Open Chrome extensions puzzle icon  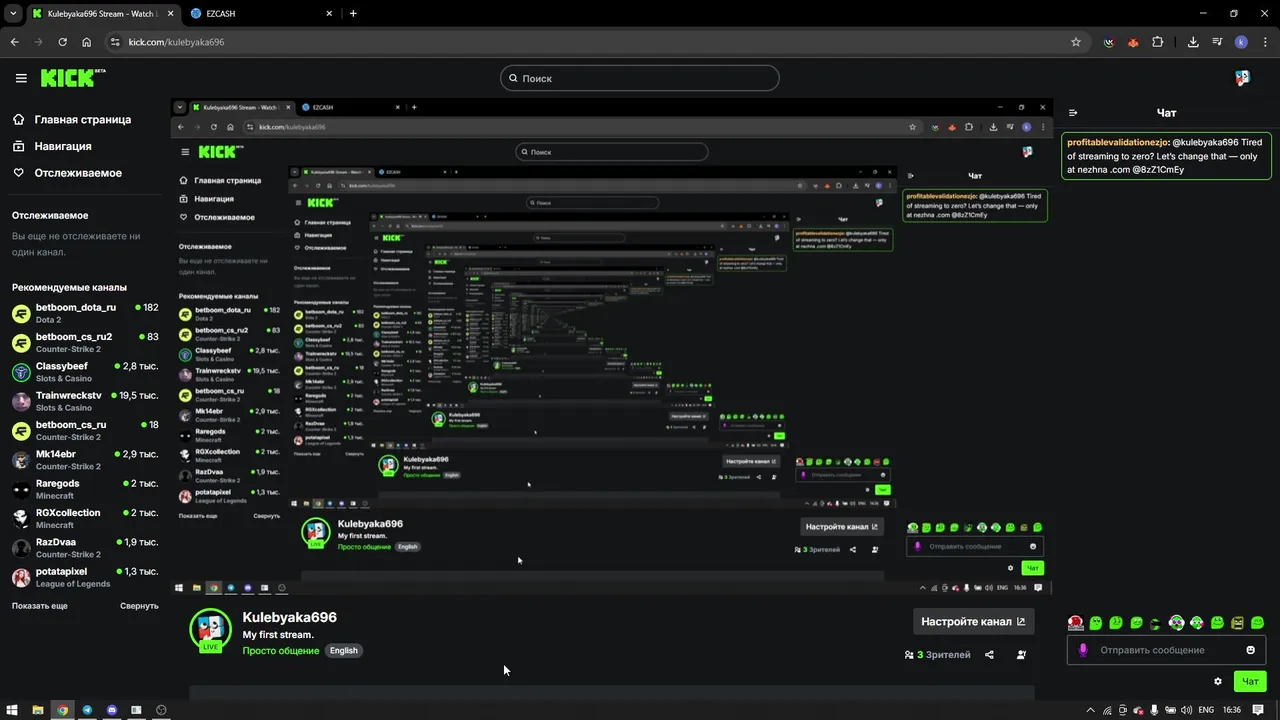pyautogui.click(x=1158, y=42)
